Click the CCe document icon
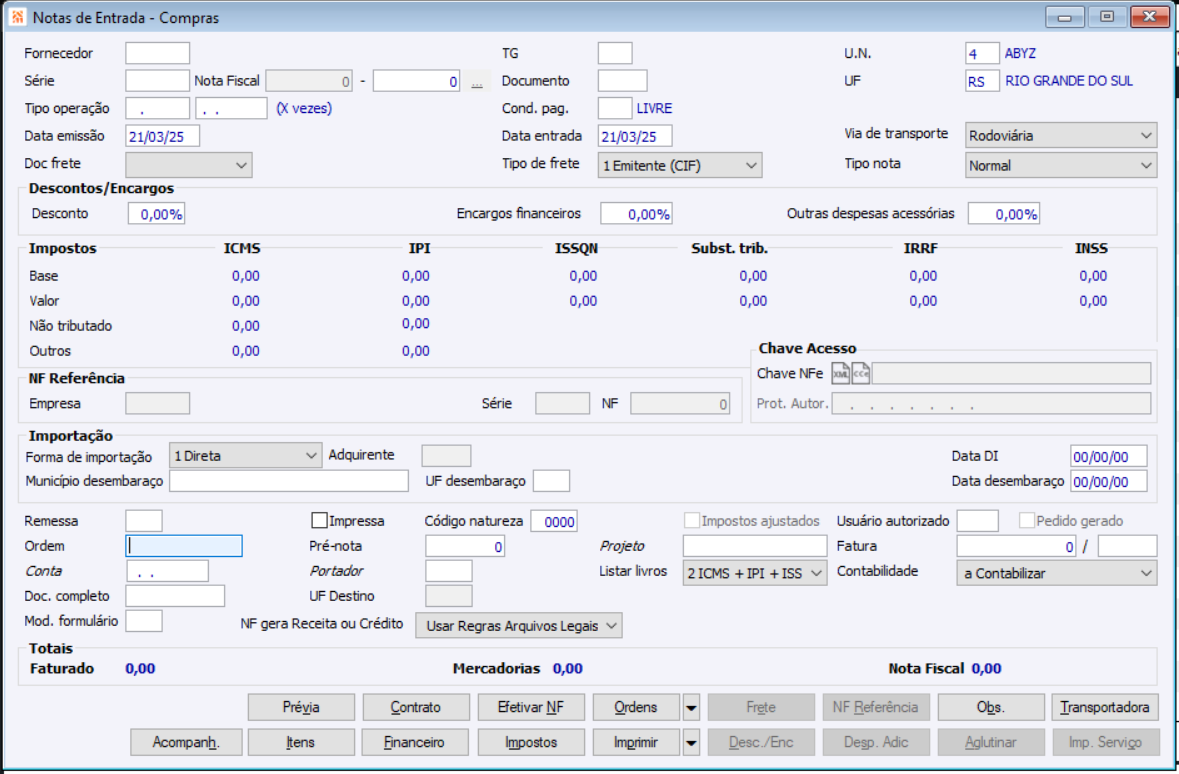The width and height of the screenshot is (1179, 774). pyautogui.click(x=860, y=374)
